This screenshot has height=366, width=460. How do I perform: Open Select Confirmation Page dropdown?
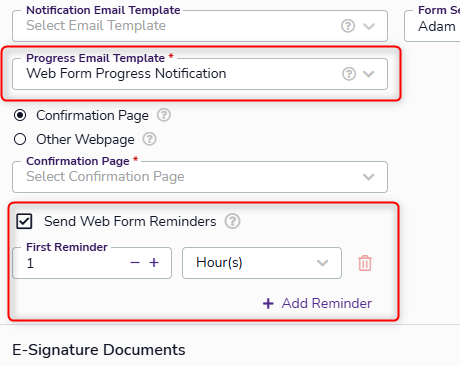[200, 177]
